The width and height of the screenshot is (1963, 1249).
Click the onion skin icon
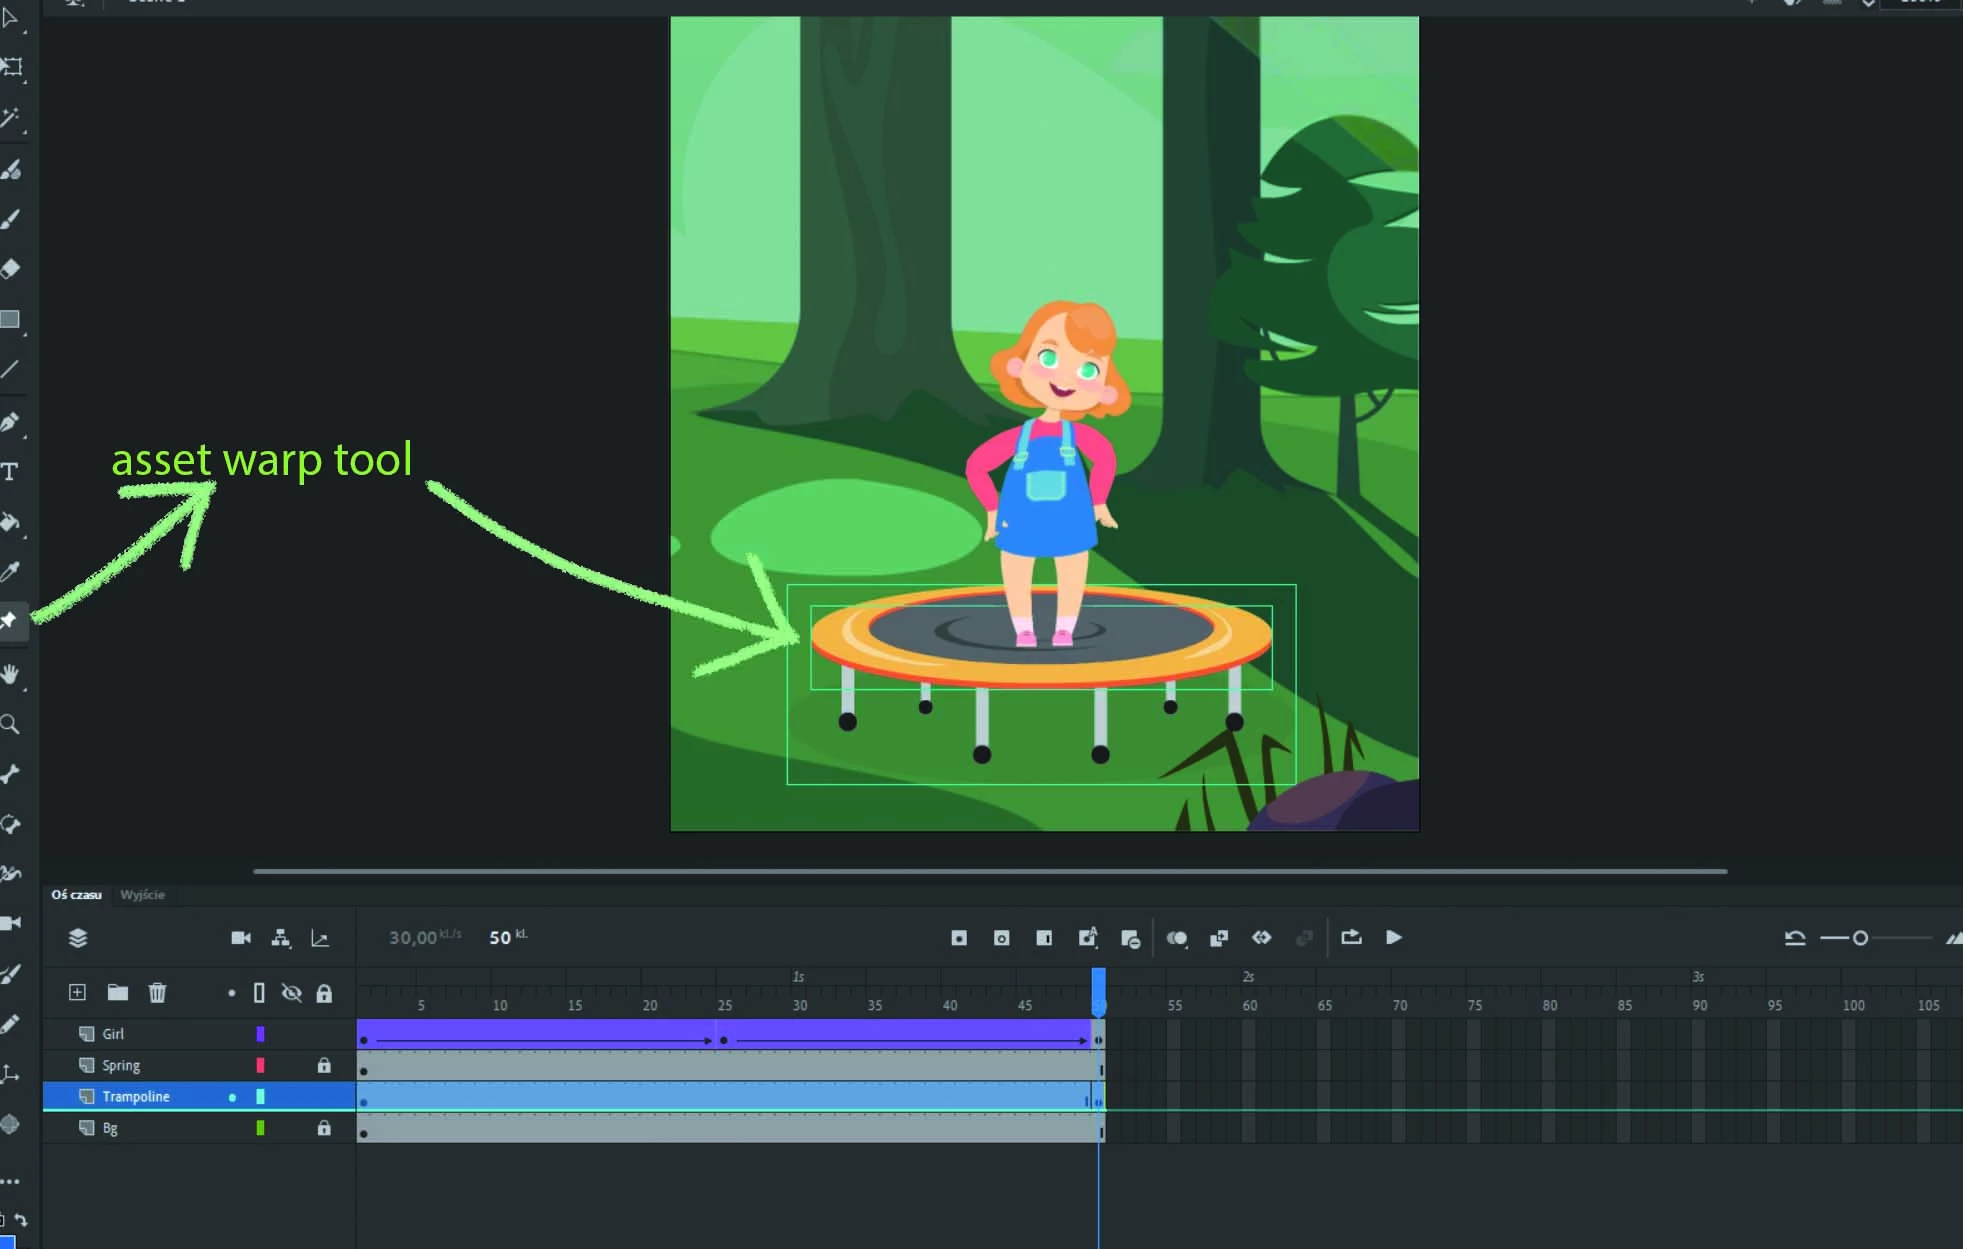click(x=1177, y=938)
